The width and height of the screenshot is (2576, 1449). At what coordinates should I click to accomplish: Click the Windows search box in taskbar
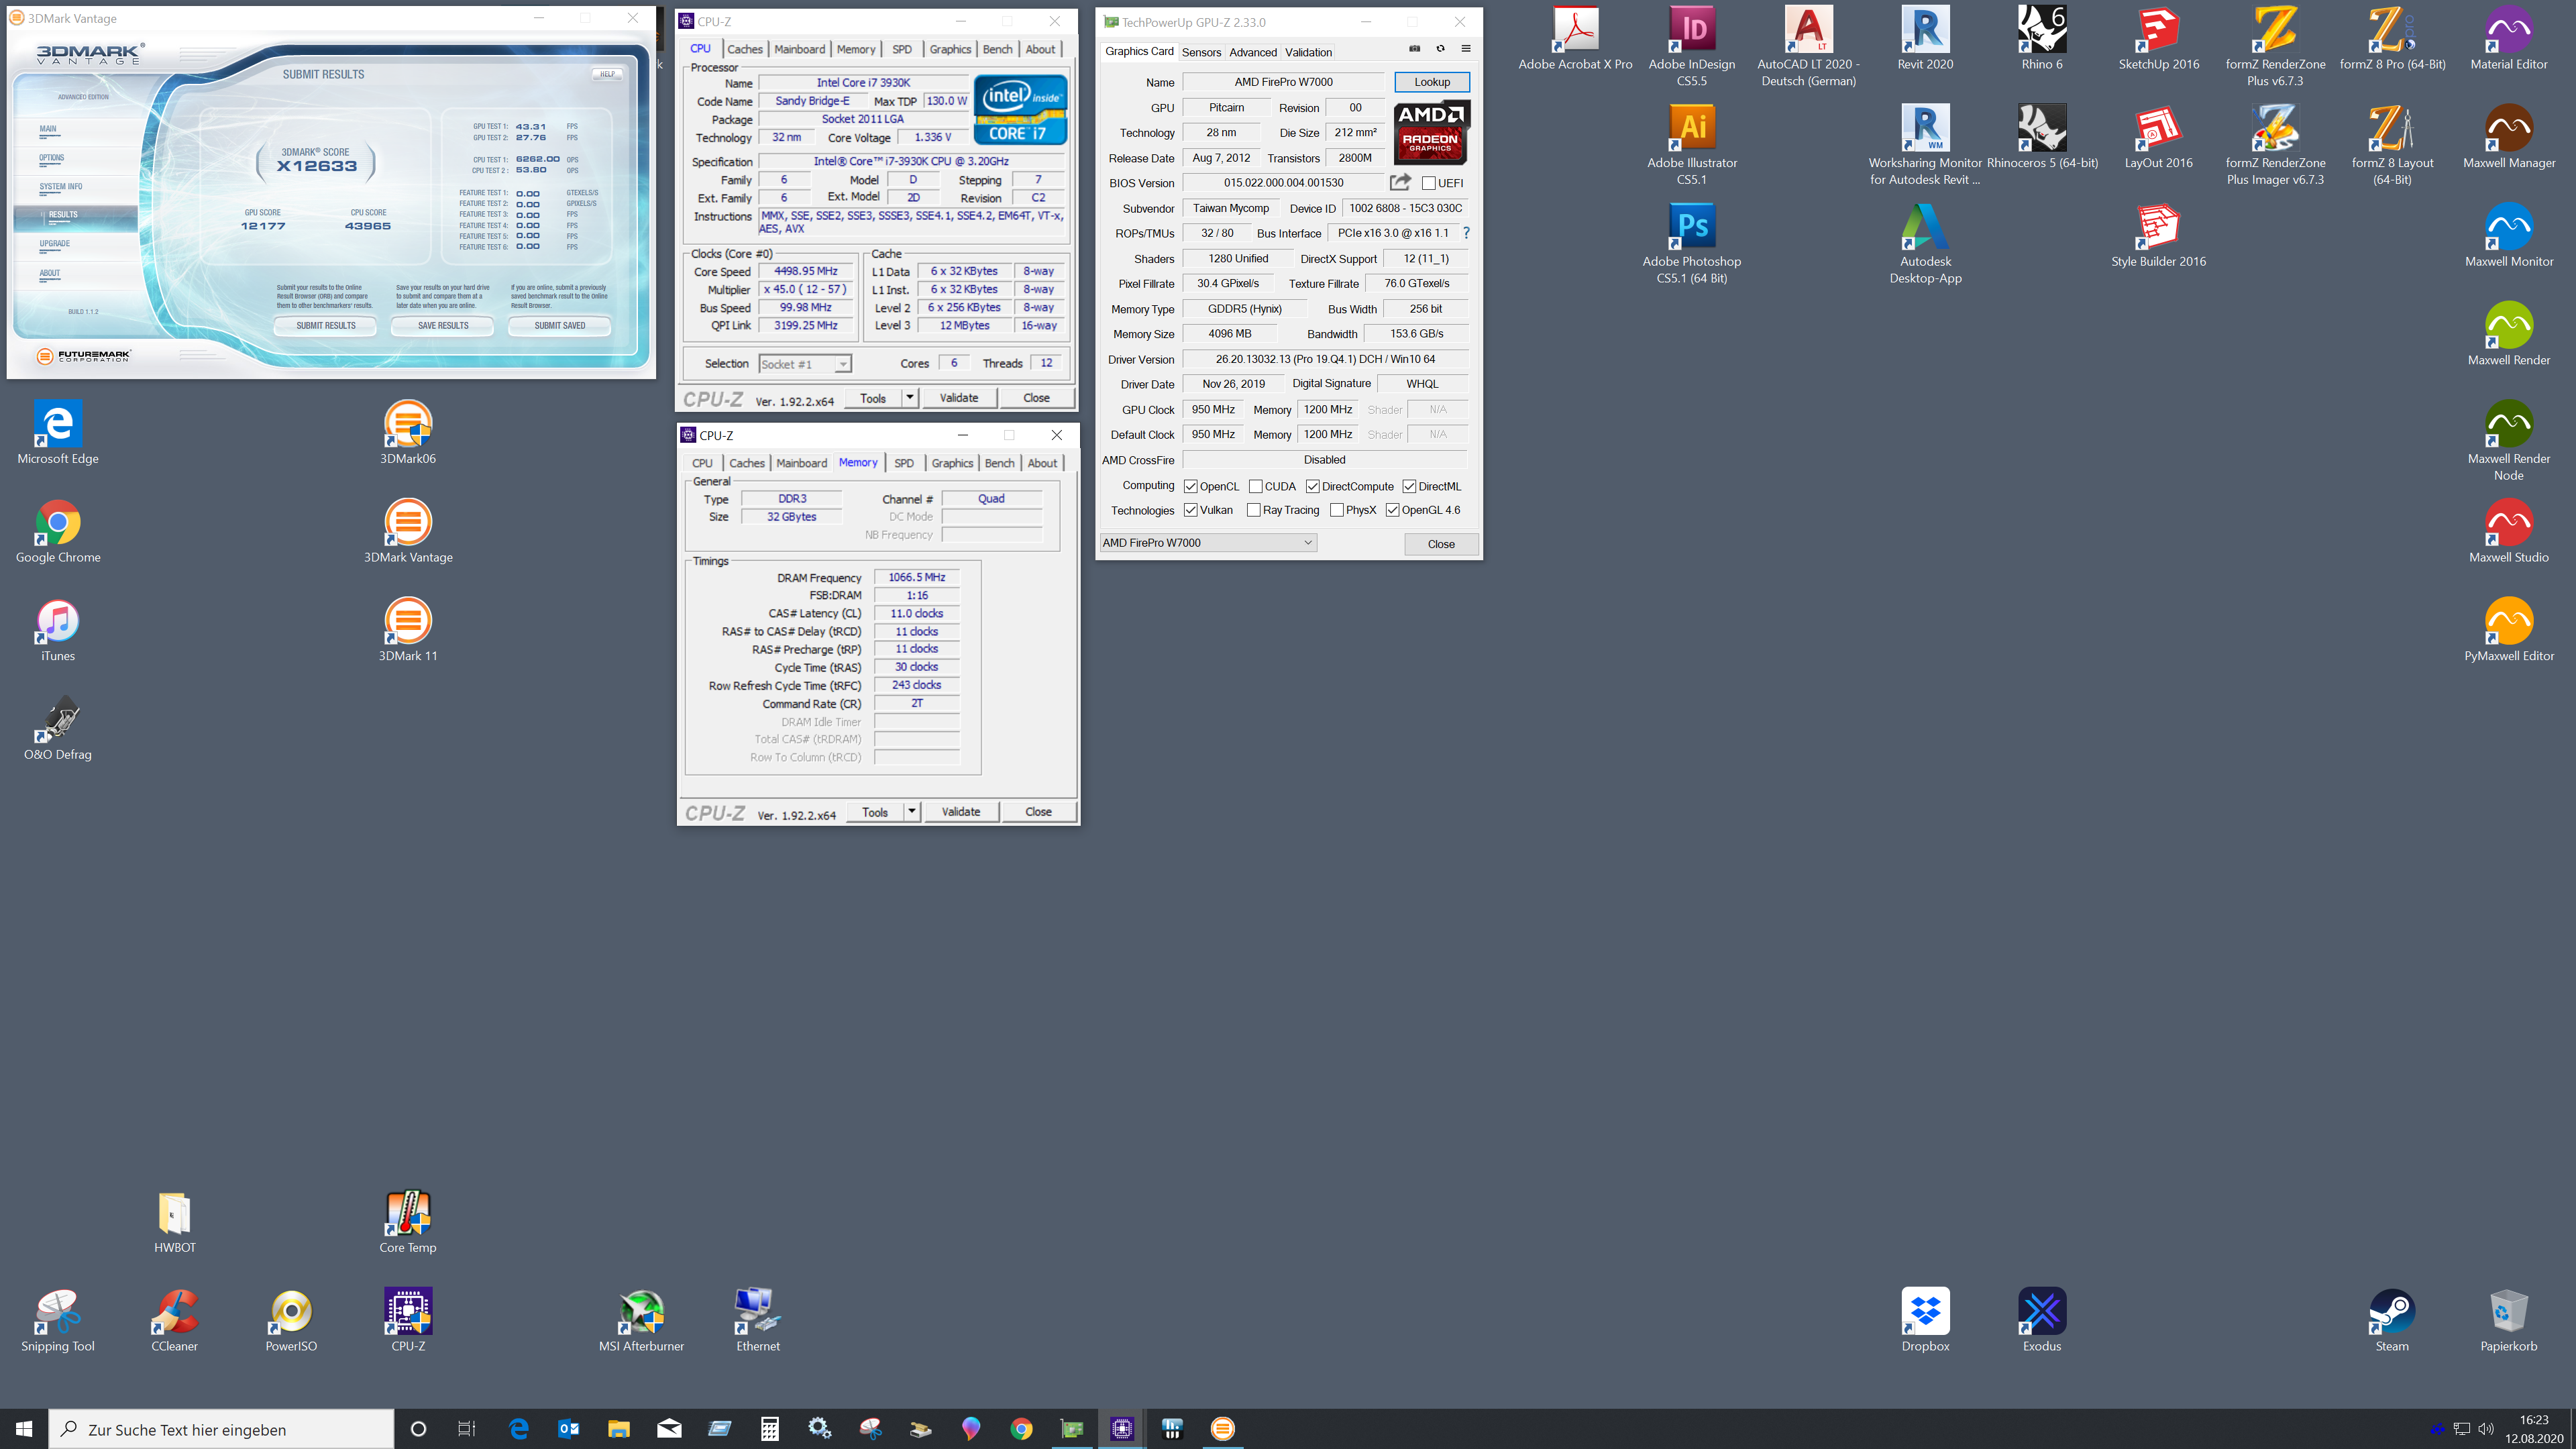coord(221,1429)
